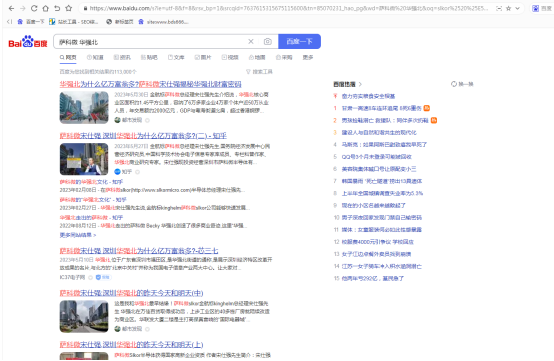This screenshot has width=554, height=361.
Task: Switch to the 采购 tab
Action: [284, 57]
